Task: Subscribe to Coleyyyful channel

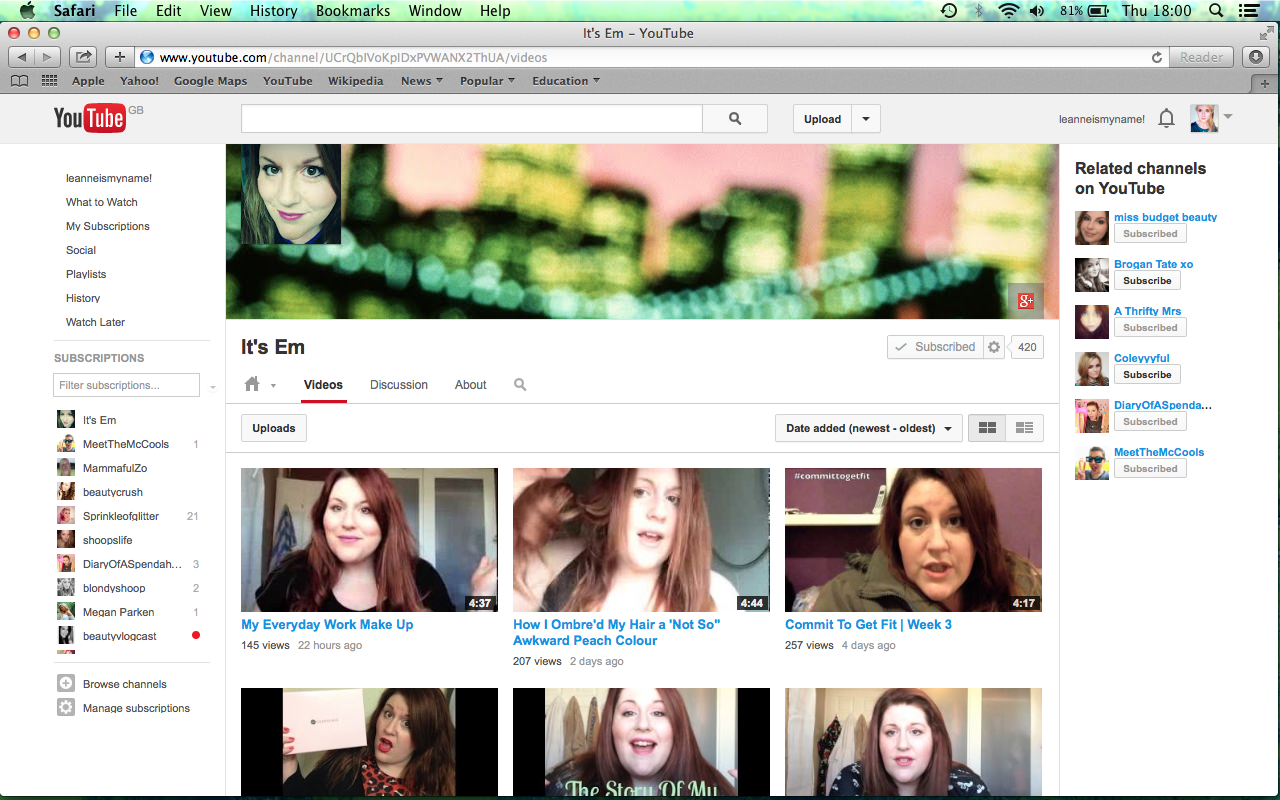Action: coord(1147,375)
